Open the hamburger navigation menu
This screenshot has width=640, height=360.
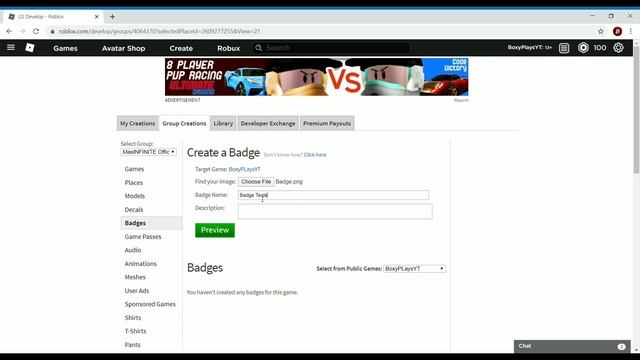11,48
